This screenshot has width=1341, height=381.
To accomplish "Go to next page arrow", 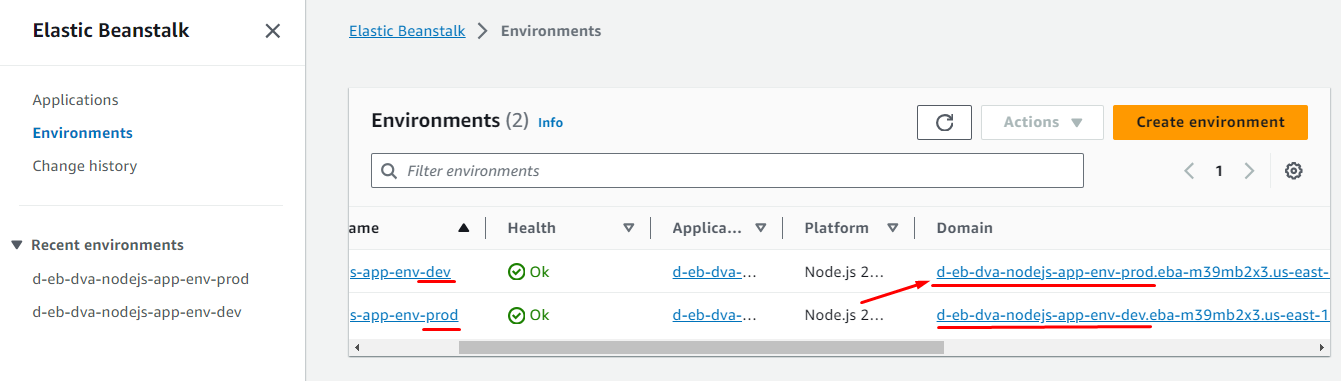I will [1249, 171].
